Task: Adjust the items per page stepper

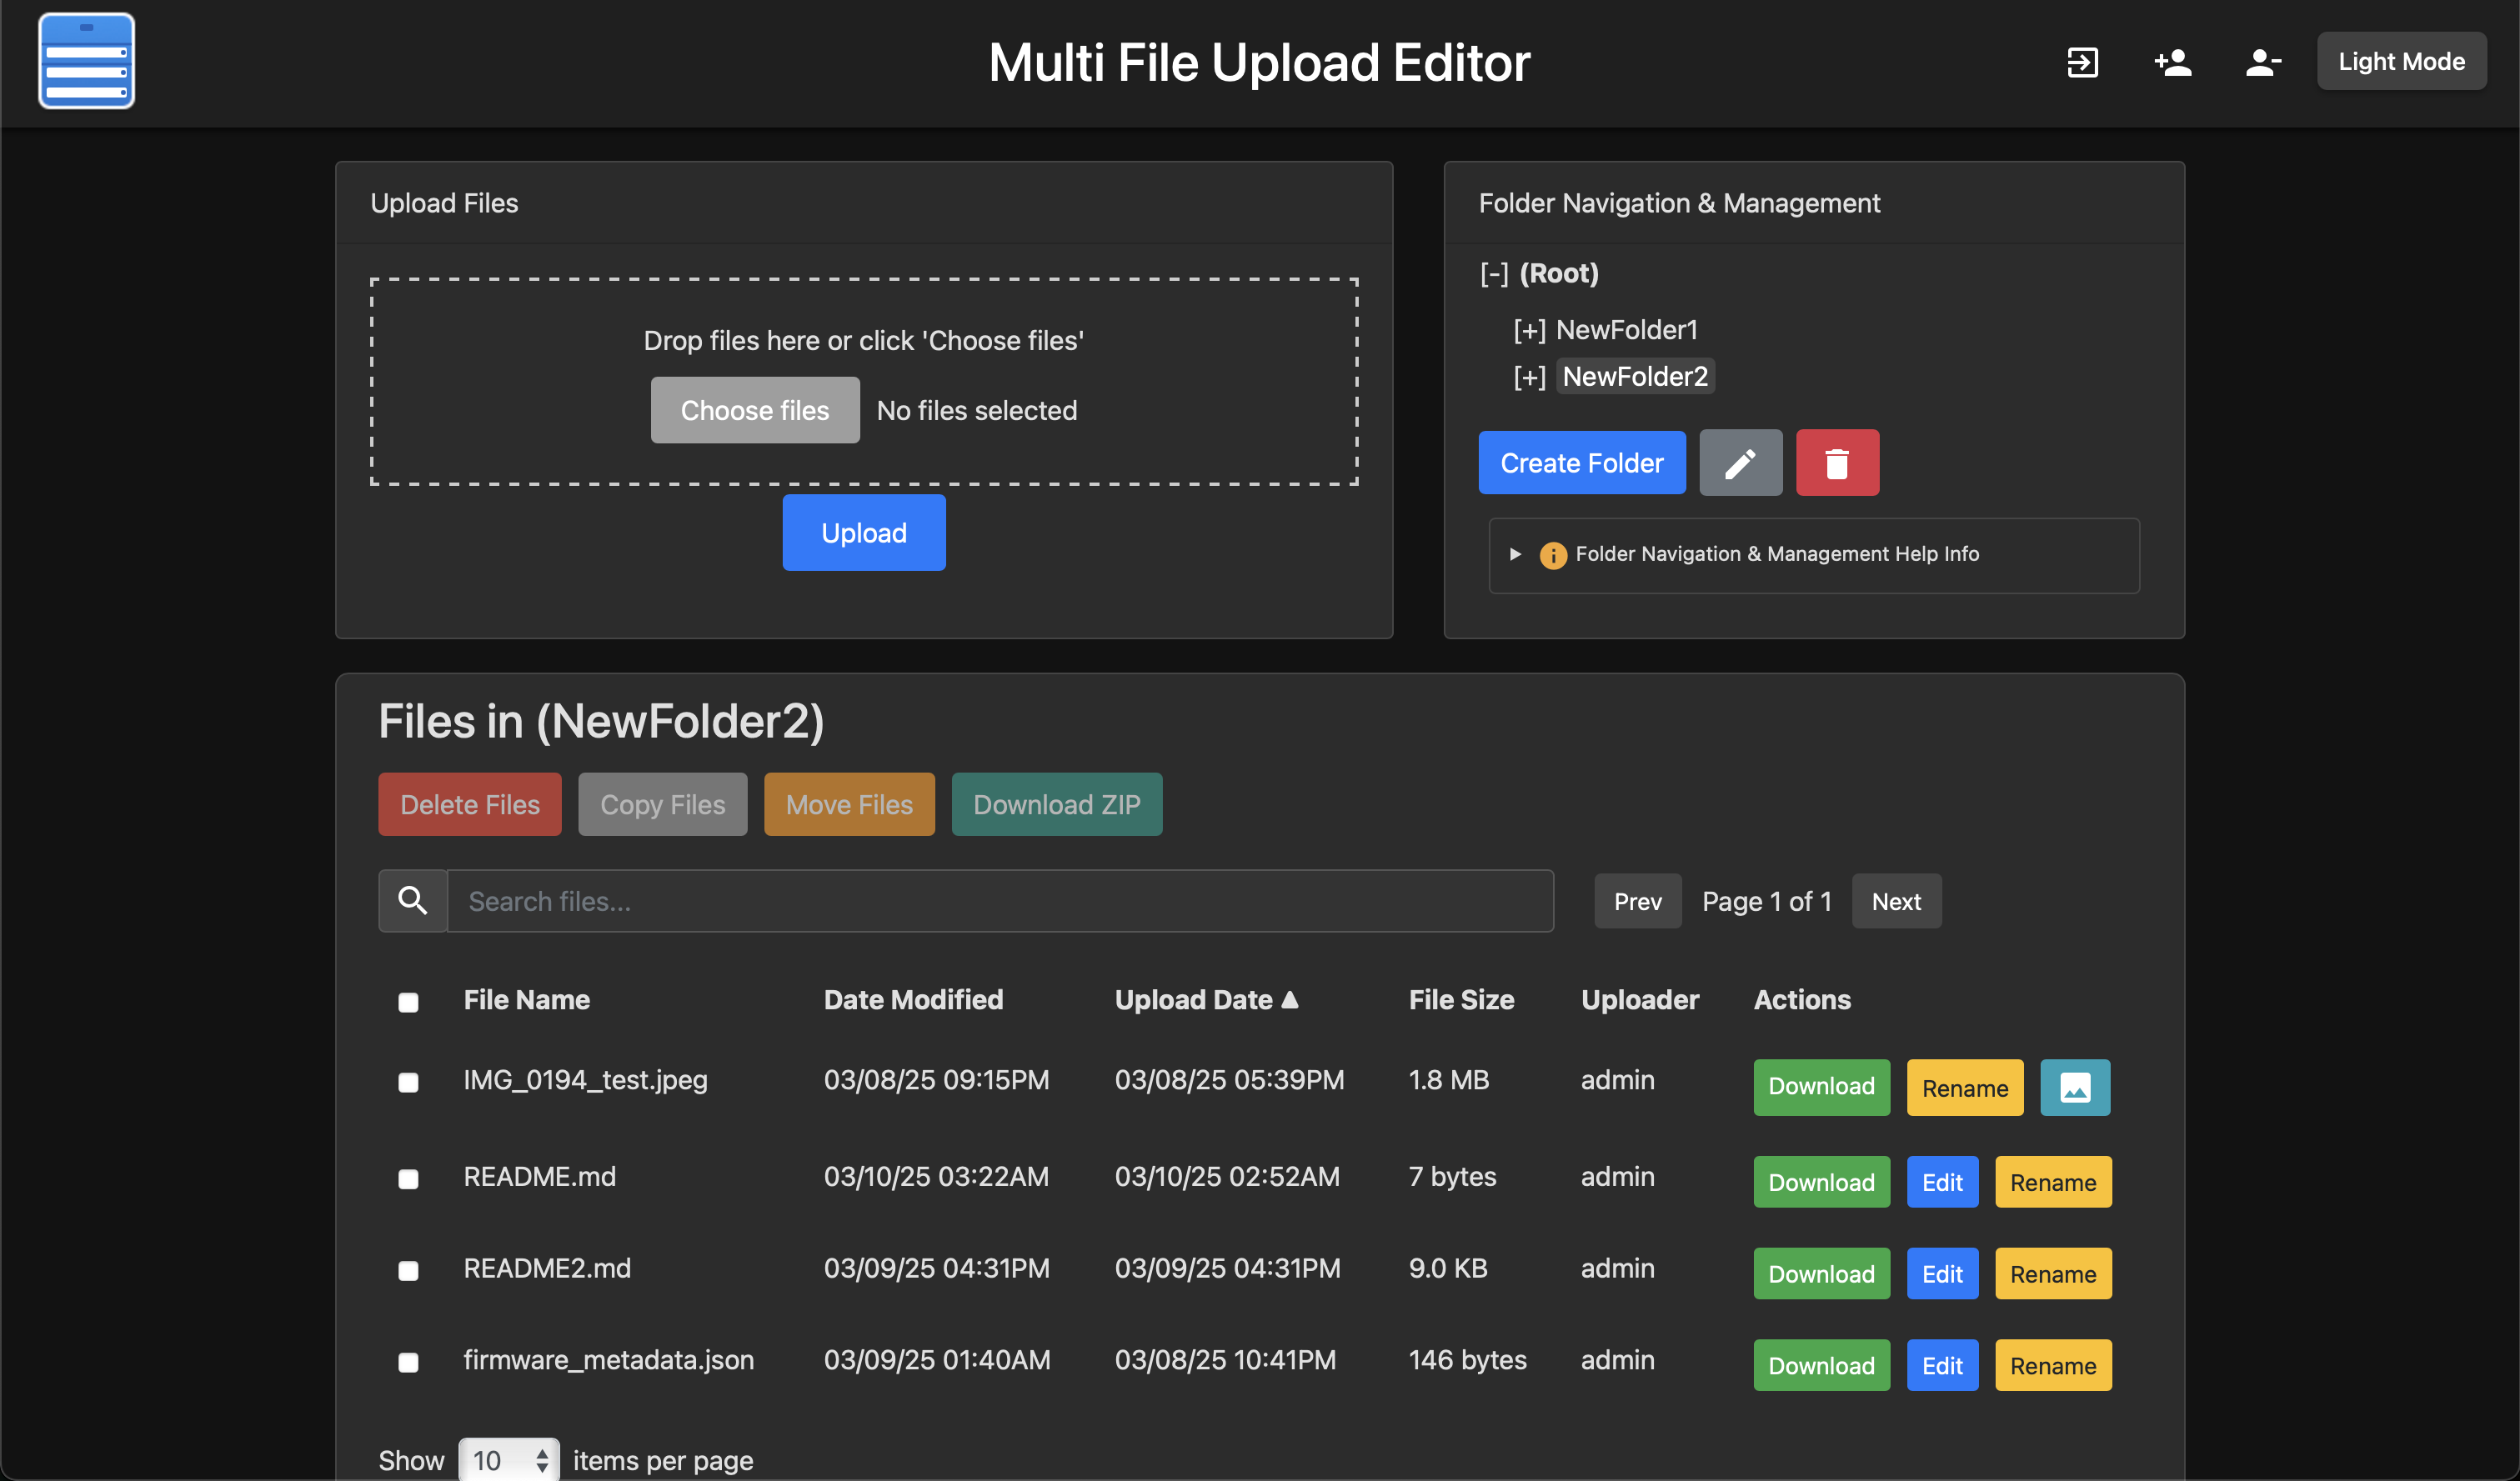Action: pyautogui.click(x=541, y=1460)
